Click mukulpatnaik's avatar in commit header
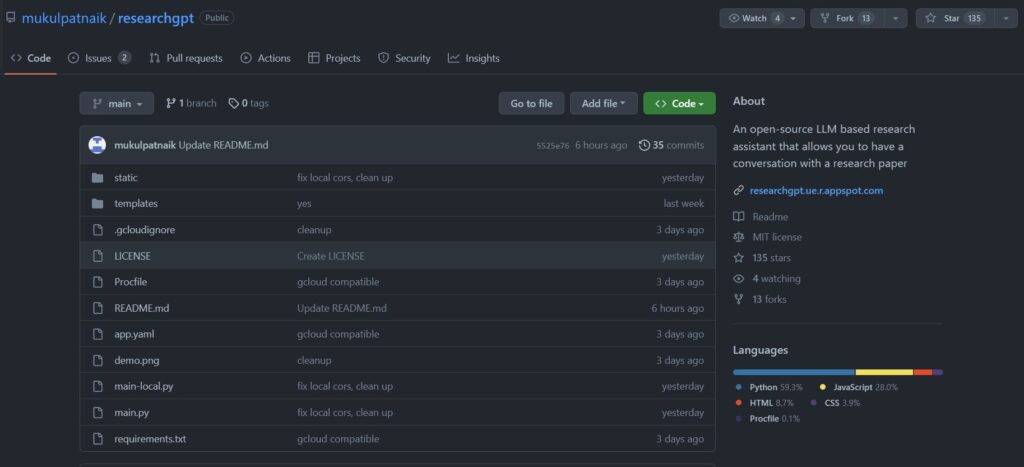This screenshot has height=467, width=1024. click(x=97, y=145)
